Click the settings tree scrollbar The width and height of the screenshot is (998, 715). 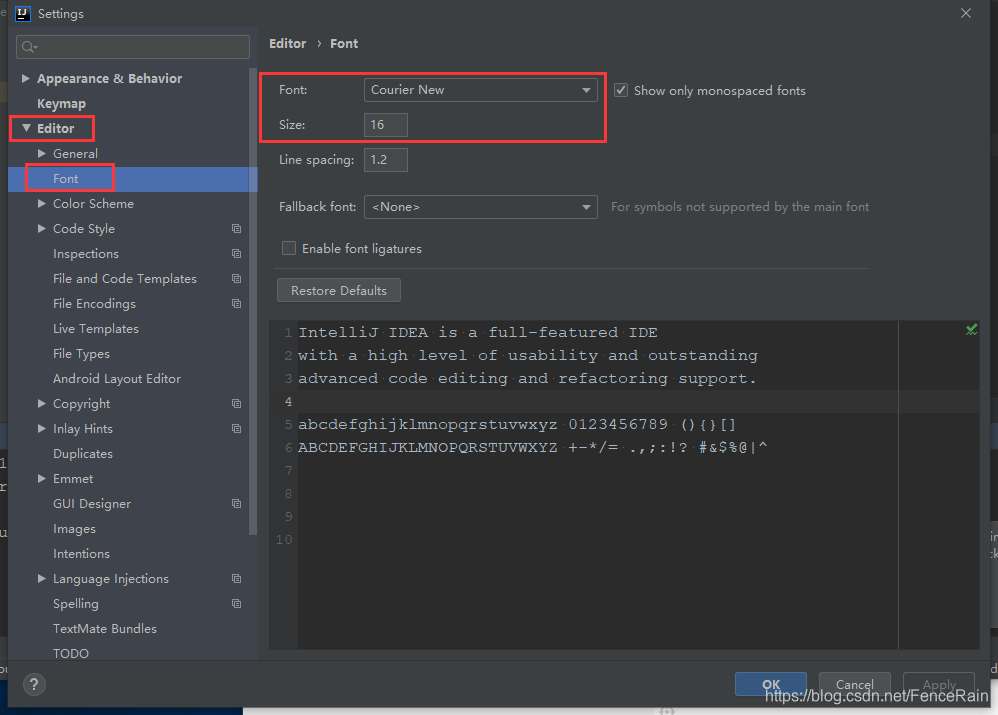(x=253, y=299)
